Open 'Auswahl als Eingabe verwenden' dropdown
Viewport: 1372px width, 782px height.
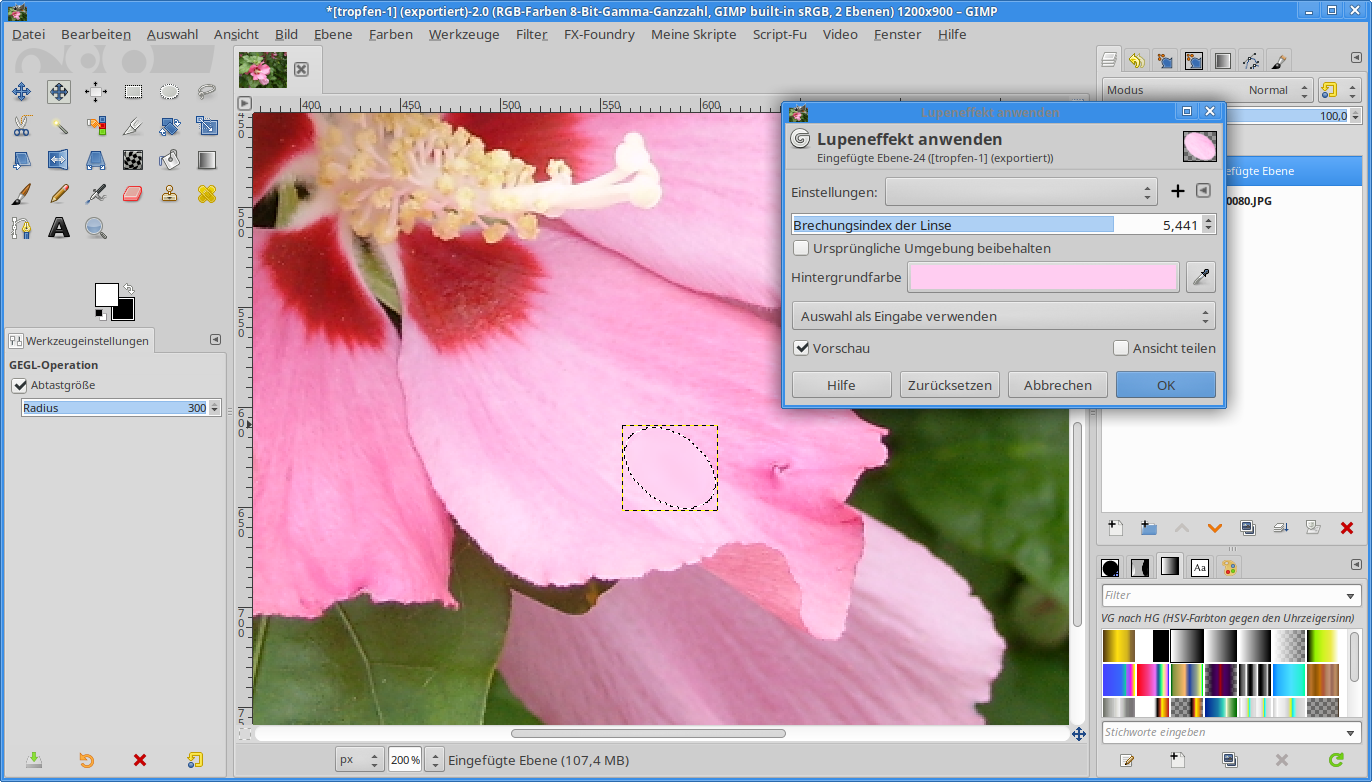point(1003,316)
